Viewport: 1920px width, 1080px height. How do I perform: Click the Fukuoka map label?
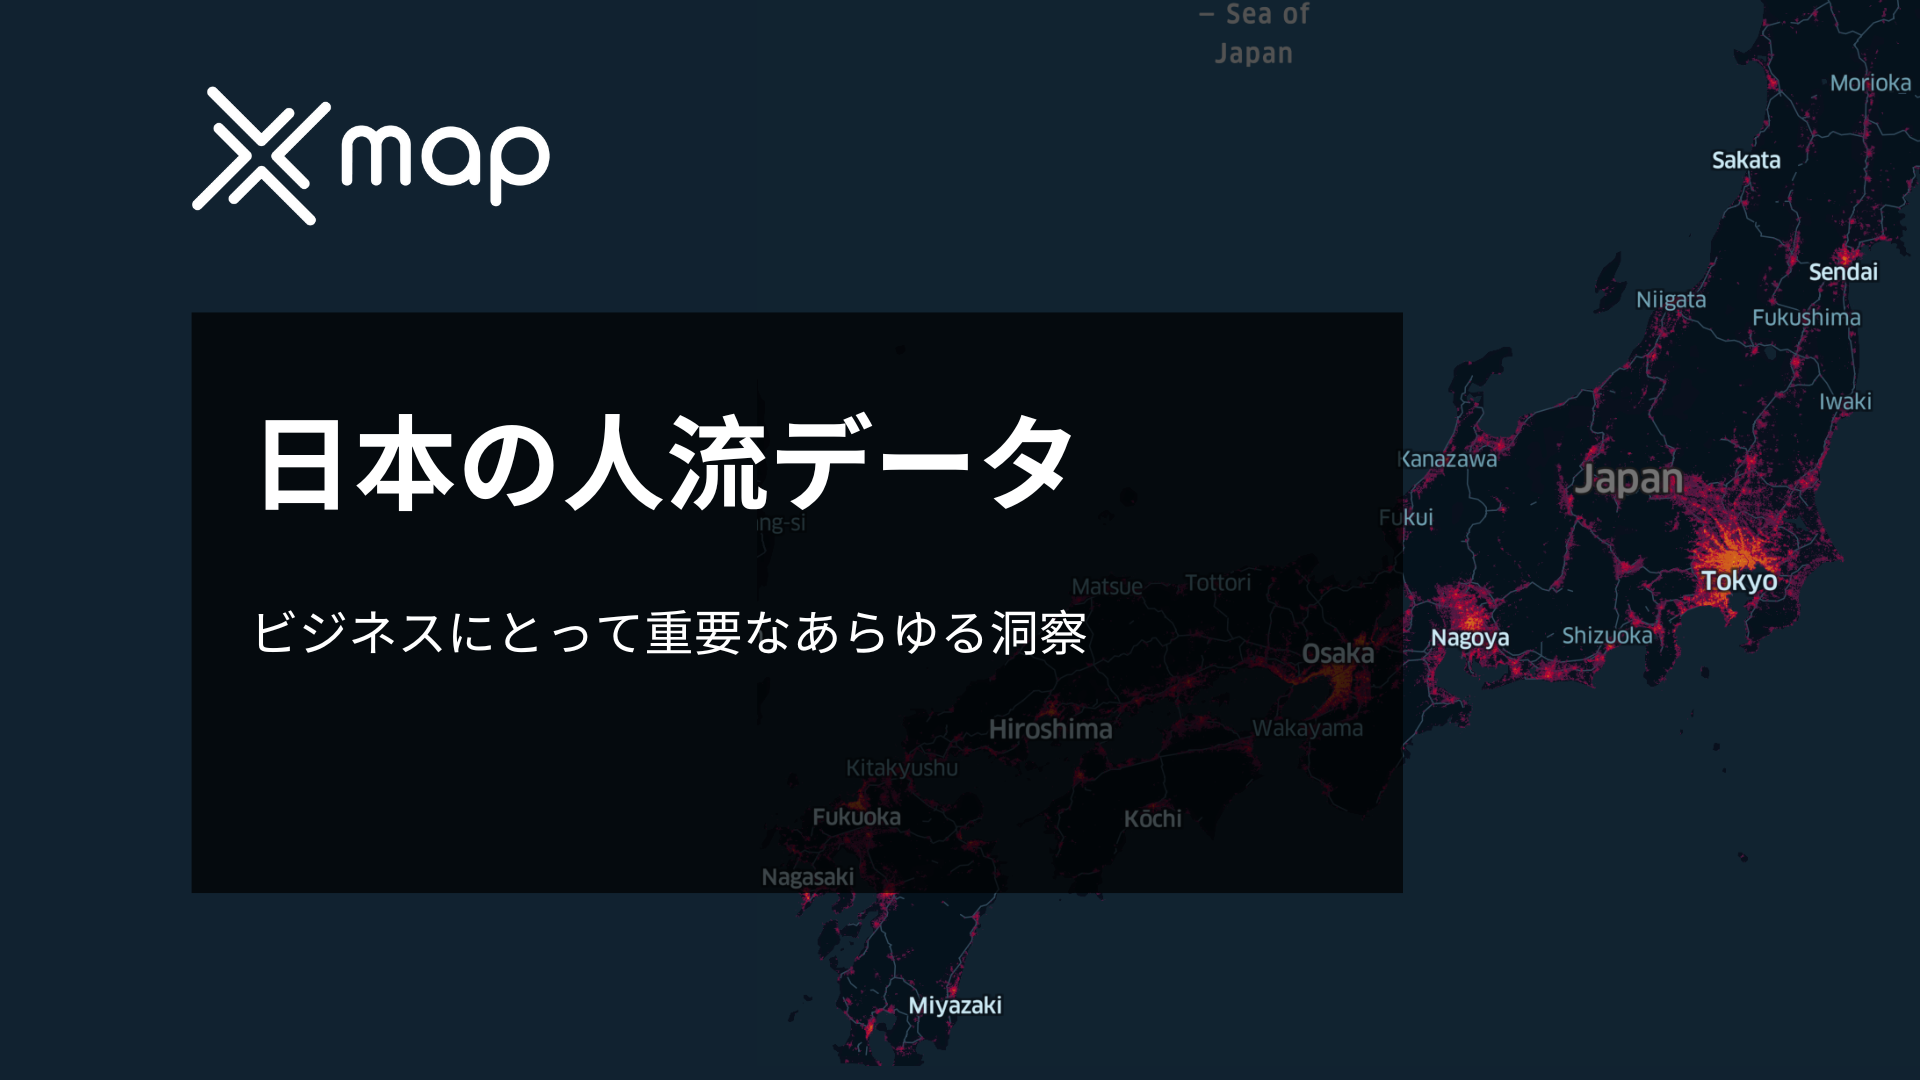[856, 817]
